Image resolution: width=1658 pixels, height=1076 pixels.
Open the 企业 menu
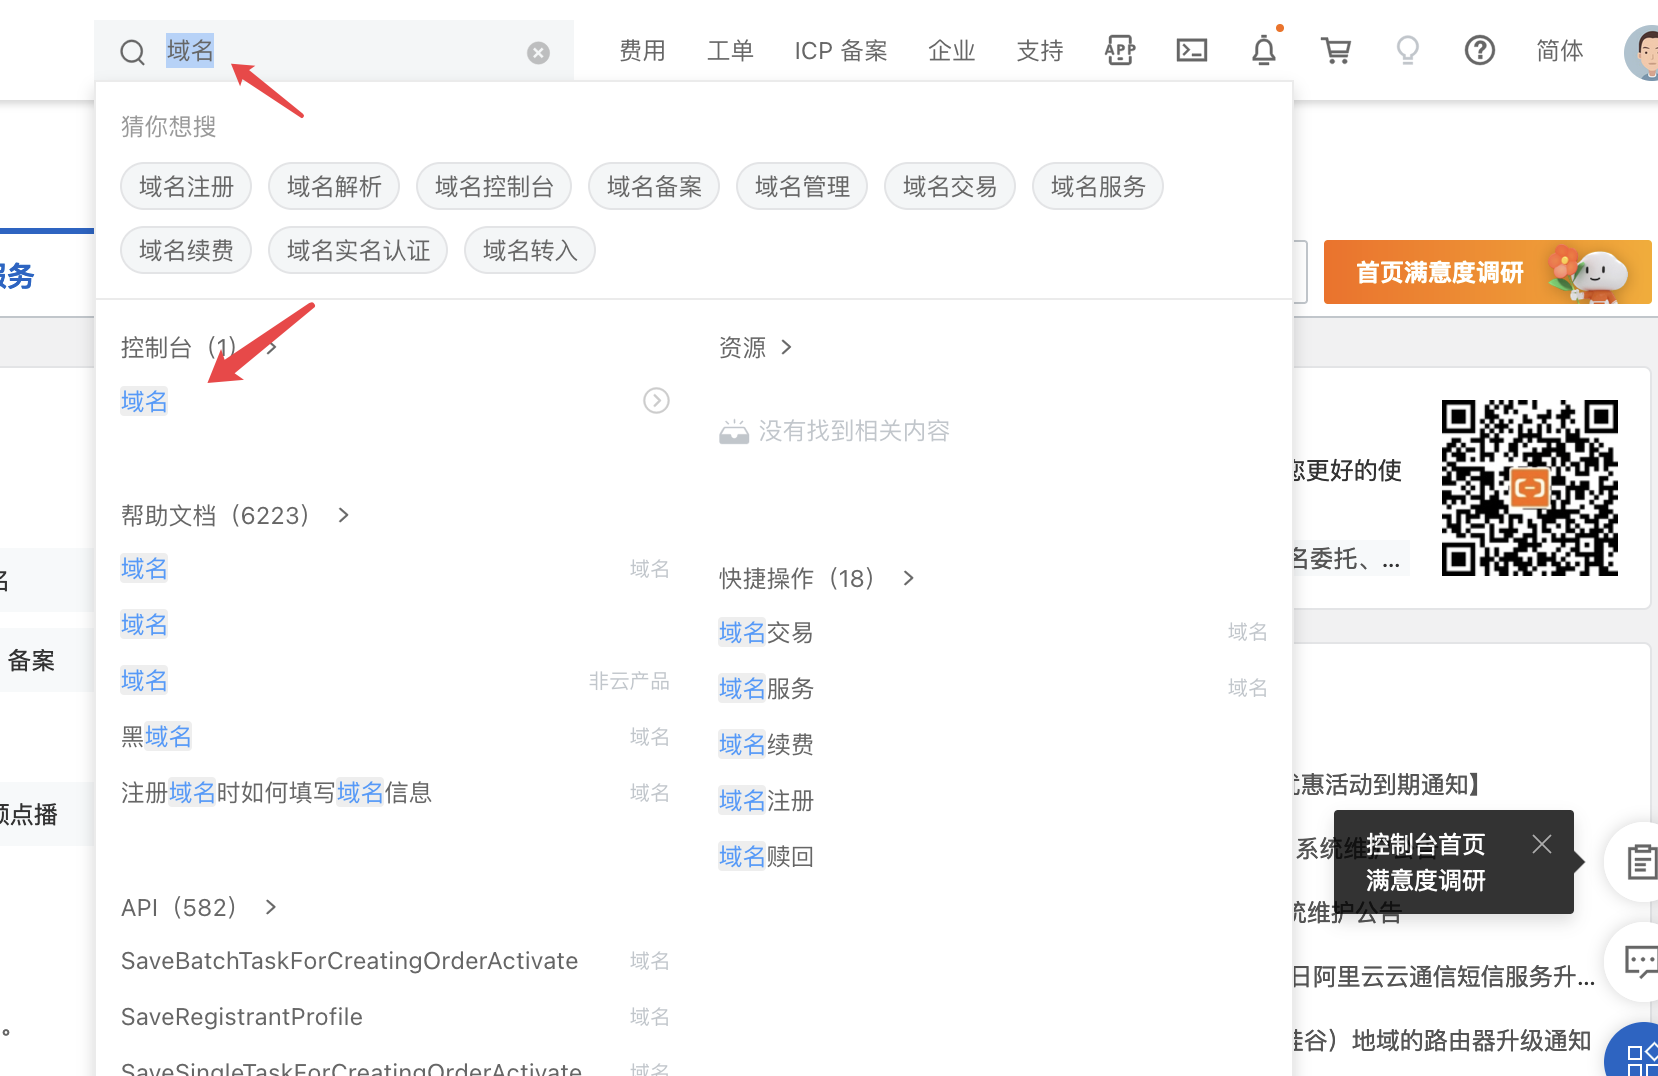tap(951, 51)
